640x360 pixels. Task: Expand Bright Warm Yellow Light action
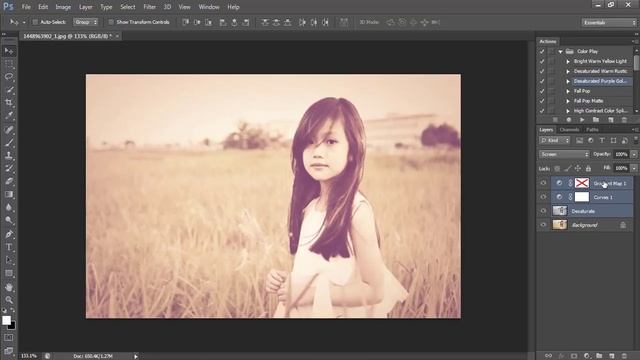[x=568, y=61]
